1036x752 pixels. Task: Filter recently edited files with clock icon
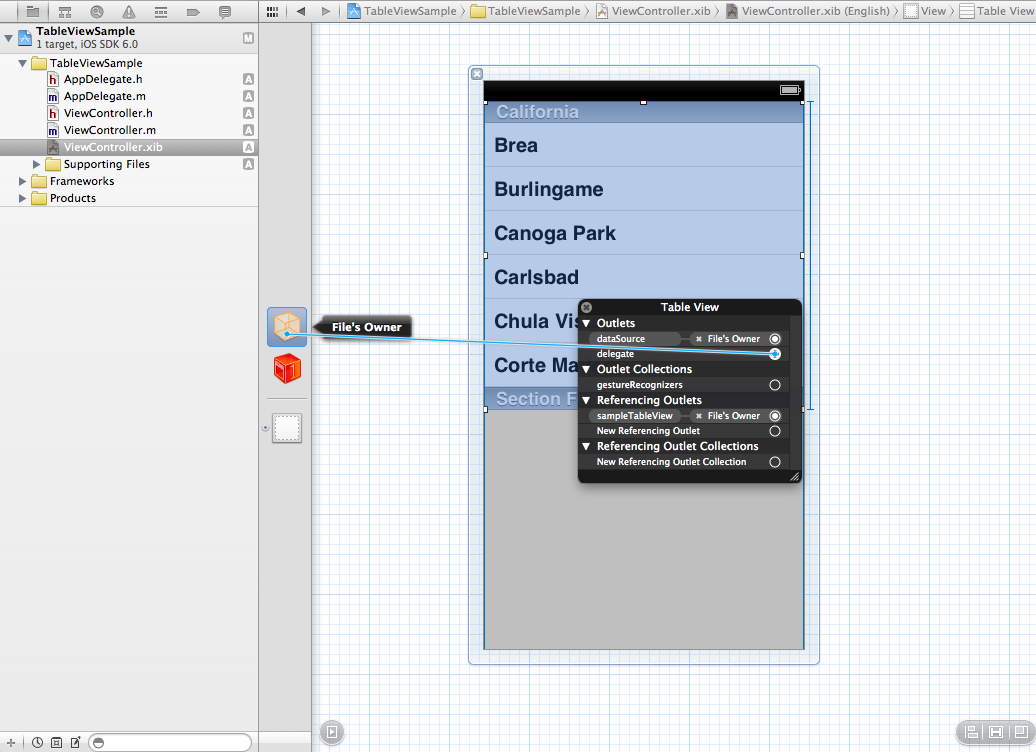point(38,743)
